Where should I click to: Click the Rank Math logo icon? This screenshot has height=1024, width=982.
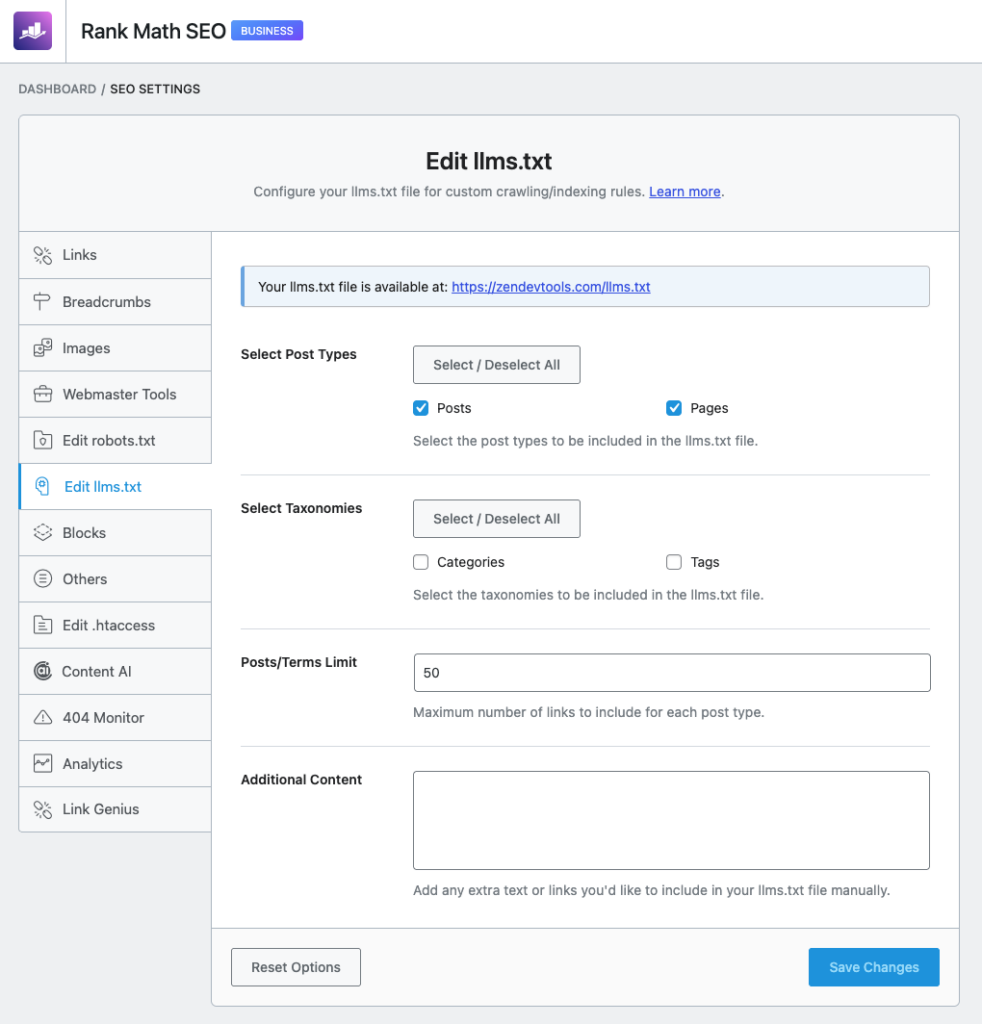33,31
